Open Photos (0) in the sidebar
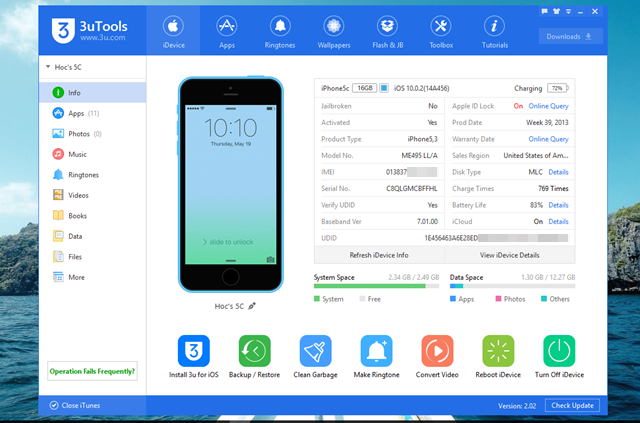640x423 pixels. [93, 134]
